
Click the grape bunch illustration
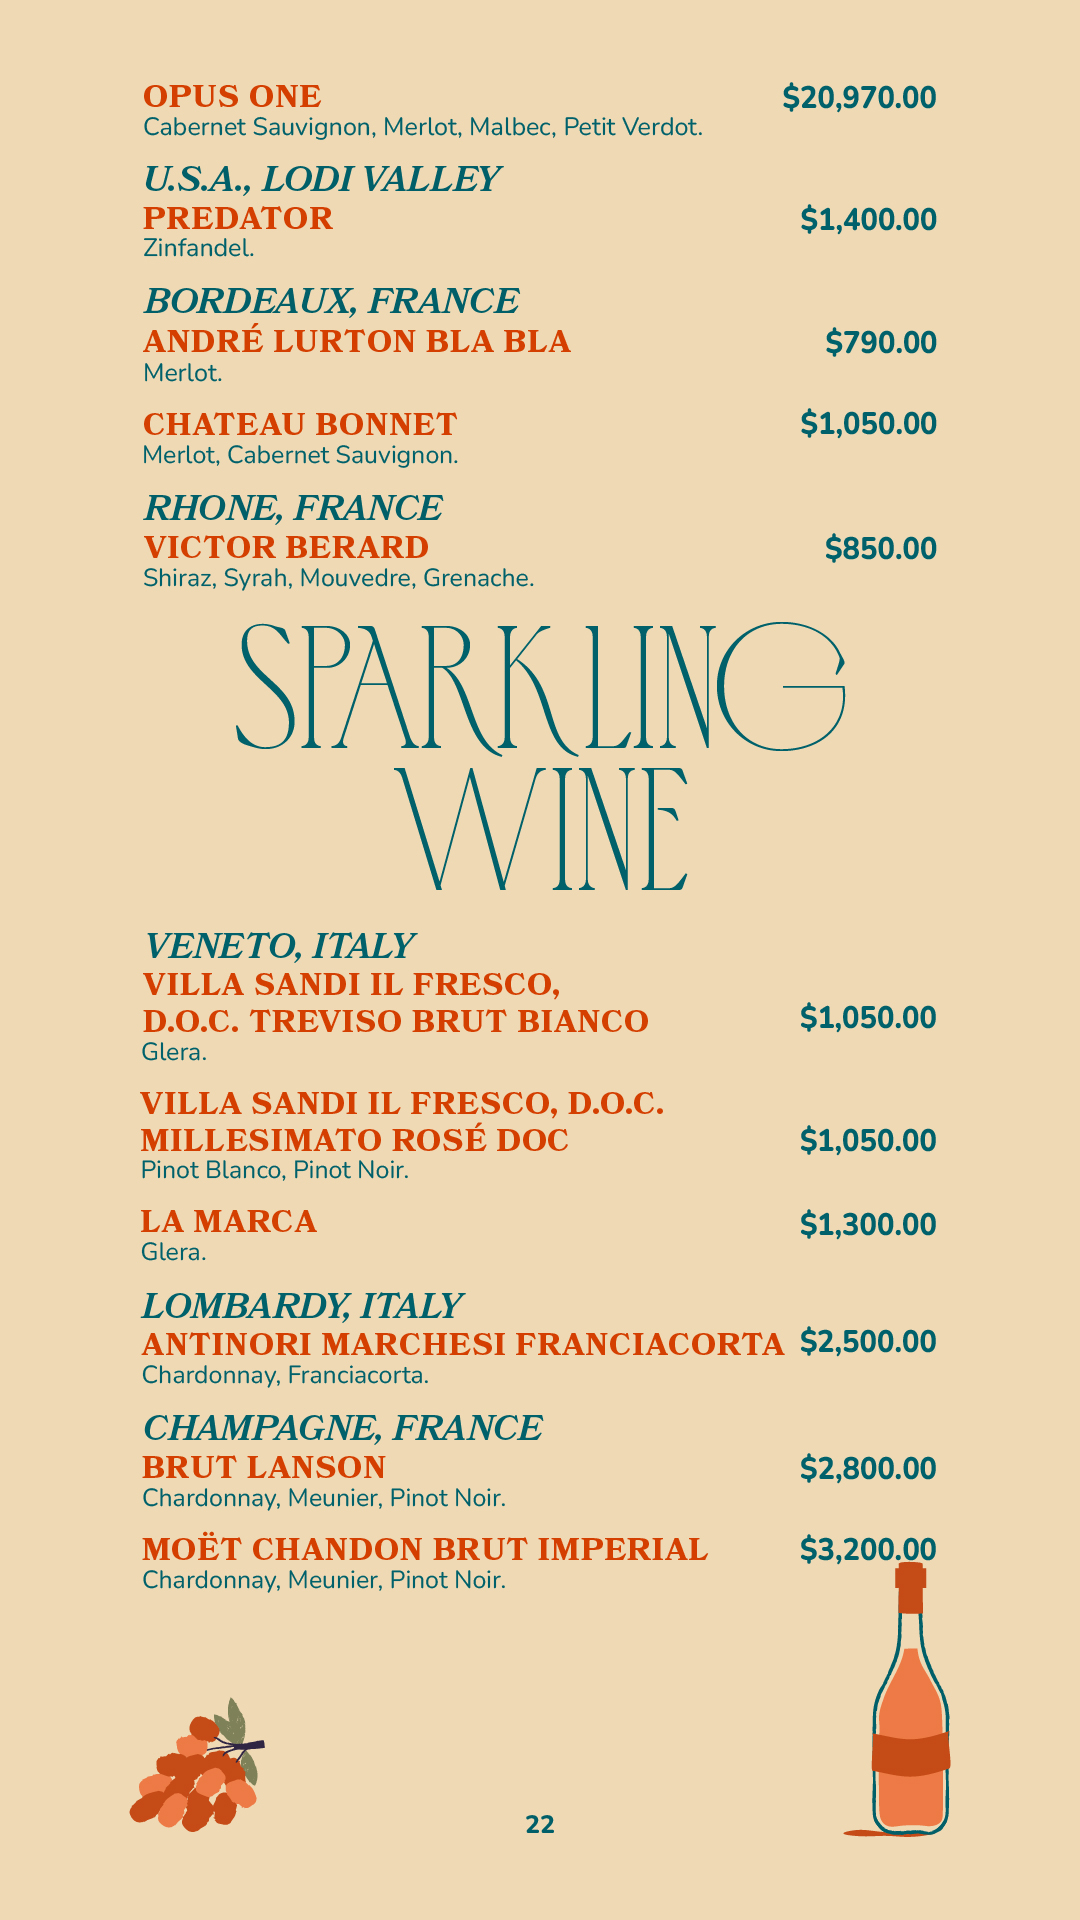(197, 1772)
